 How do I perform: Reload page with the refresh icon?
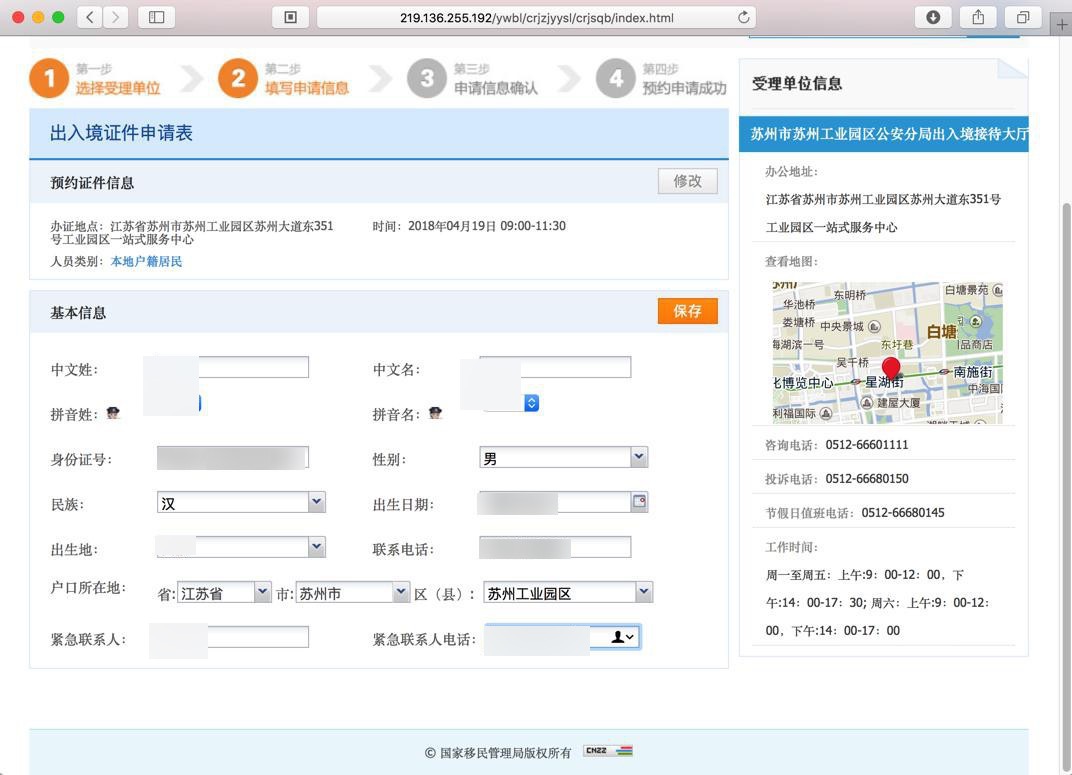pyautogui.click(x=743, y=17)
